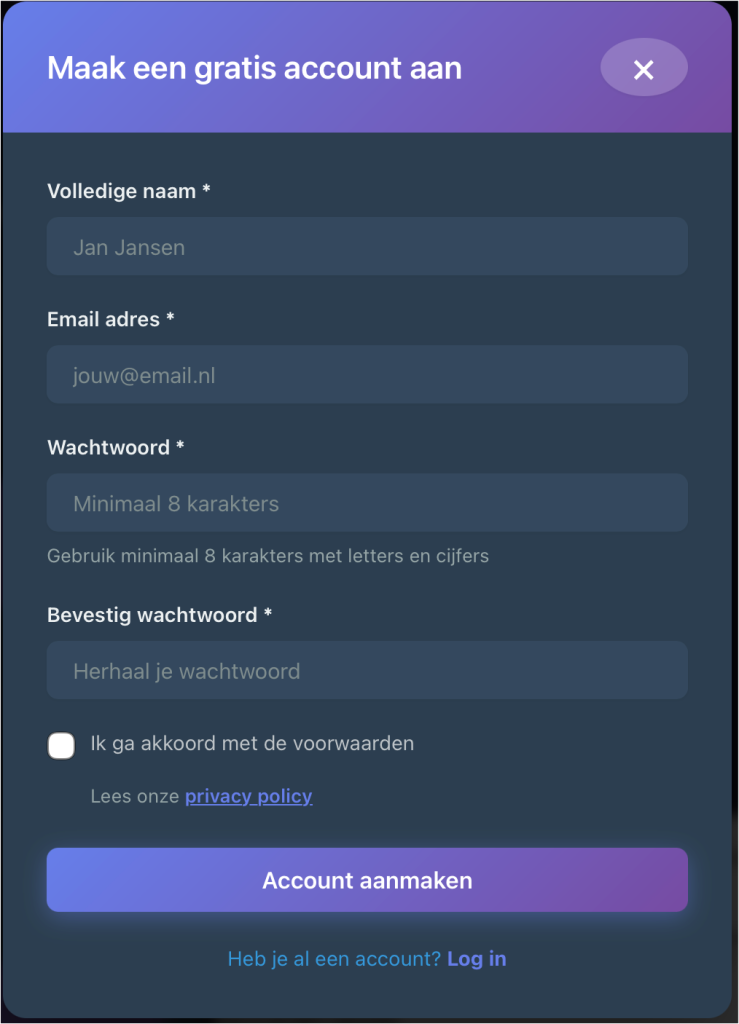The height and width of the screenshot is (1024, 739).
Task: Select the Wachtwoord input field
Action: coord(367,503)
